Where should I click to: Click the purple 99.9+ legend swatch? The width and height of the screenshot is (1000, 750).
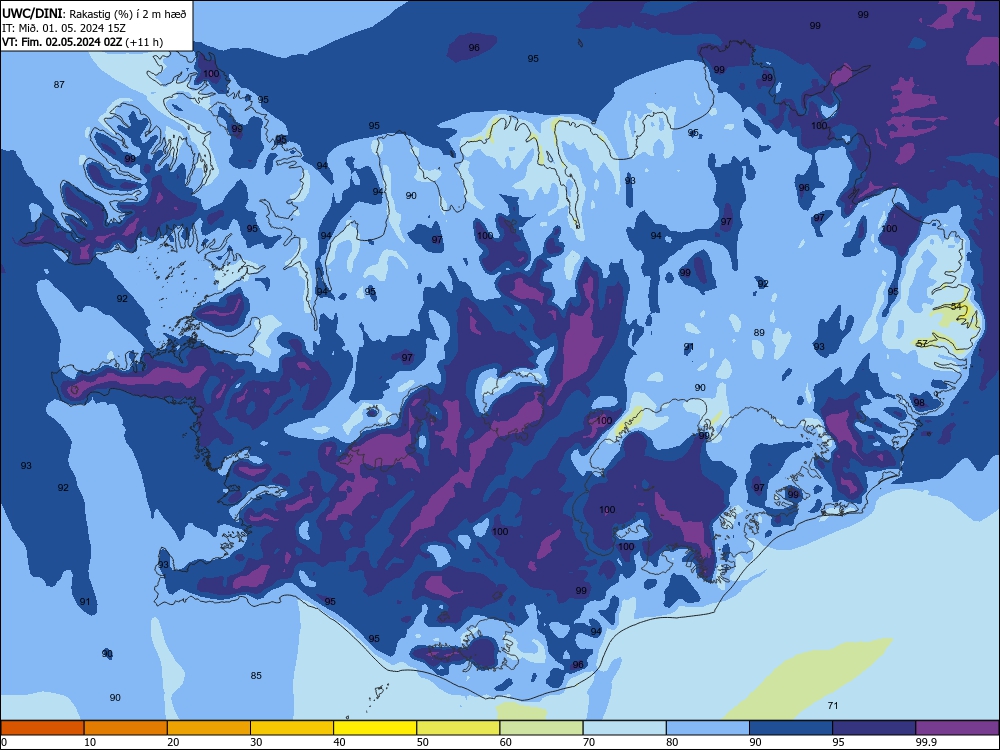tap(957, 728)
